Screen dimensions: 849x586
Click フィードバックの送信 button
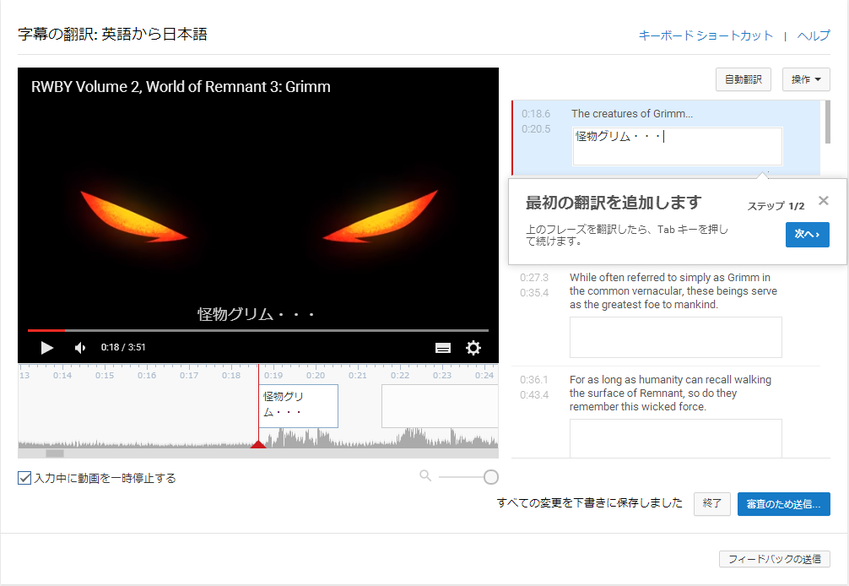(x=774, y=559)
